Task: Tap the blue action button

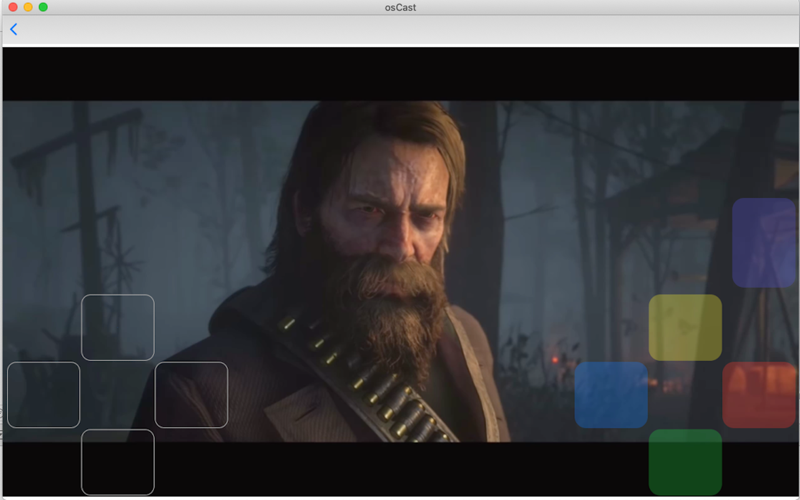Action: 611,395
